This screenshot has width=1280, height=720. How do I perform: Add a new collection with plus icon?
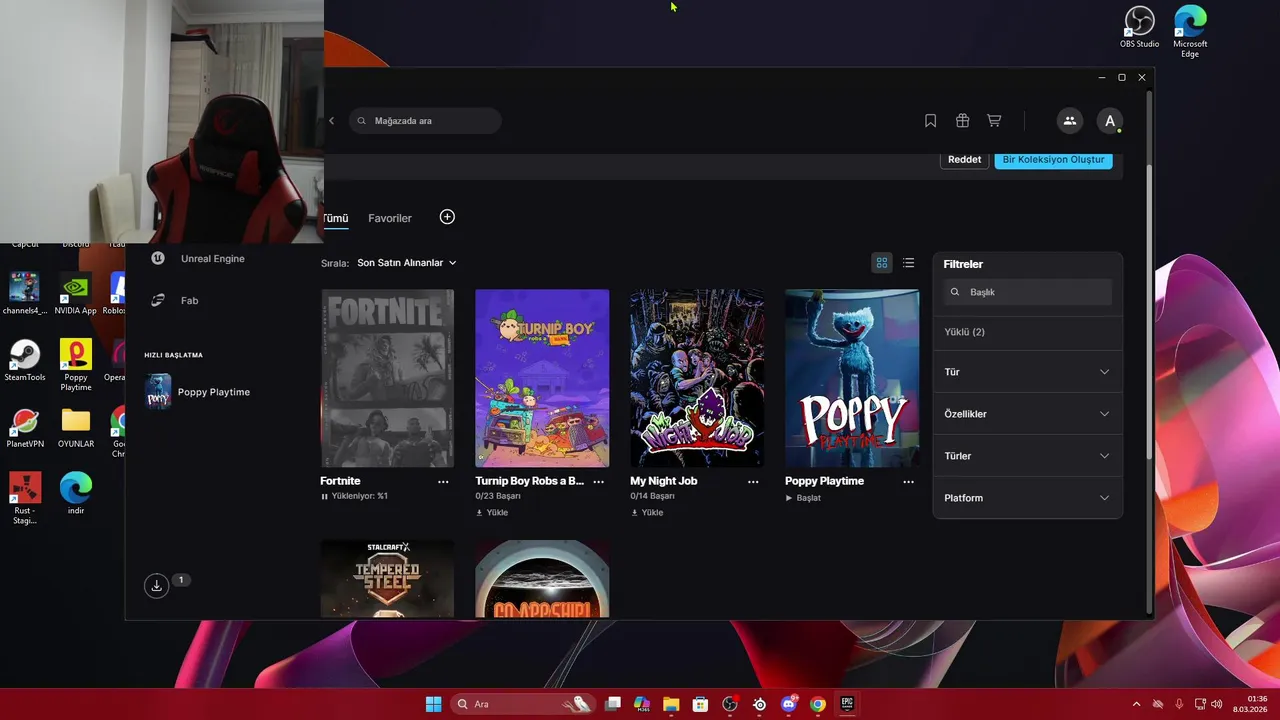447,217
